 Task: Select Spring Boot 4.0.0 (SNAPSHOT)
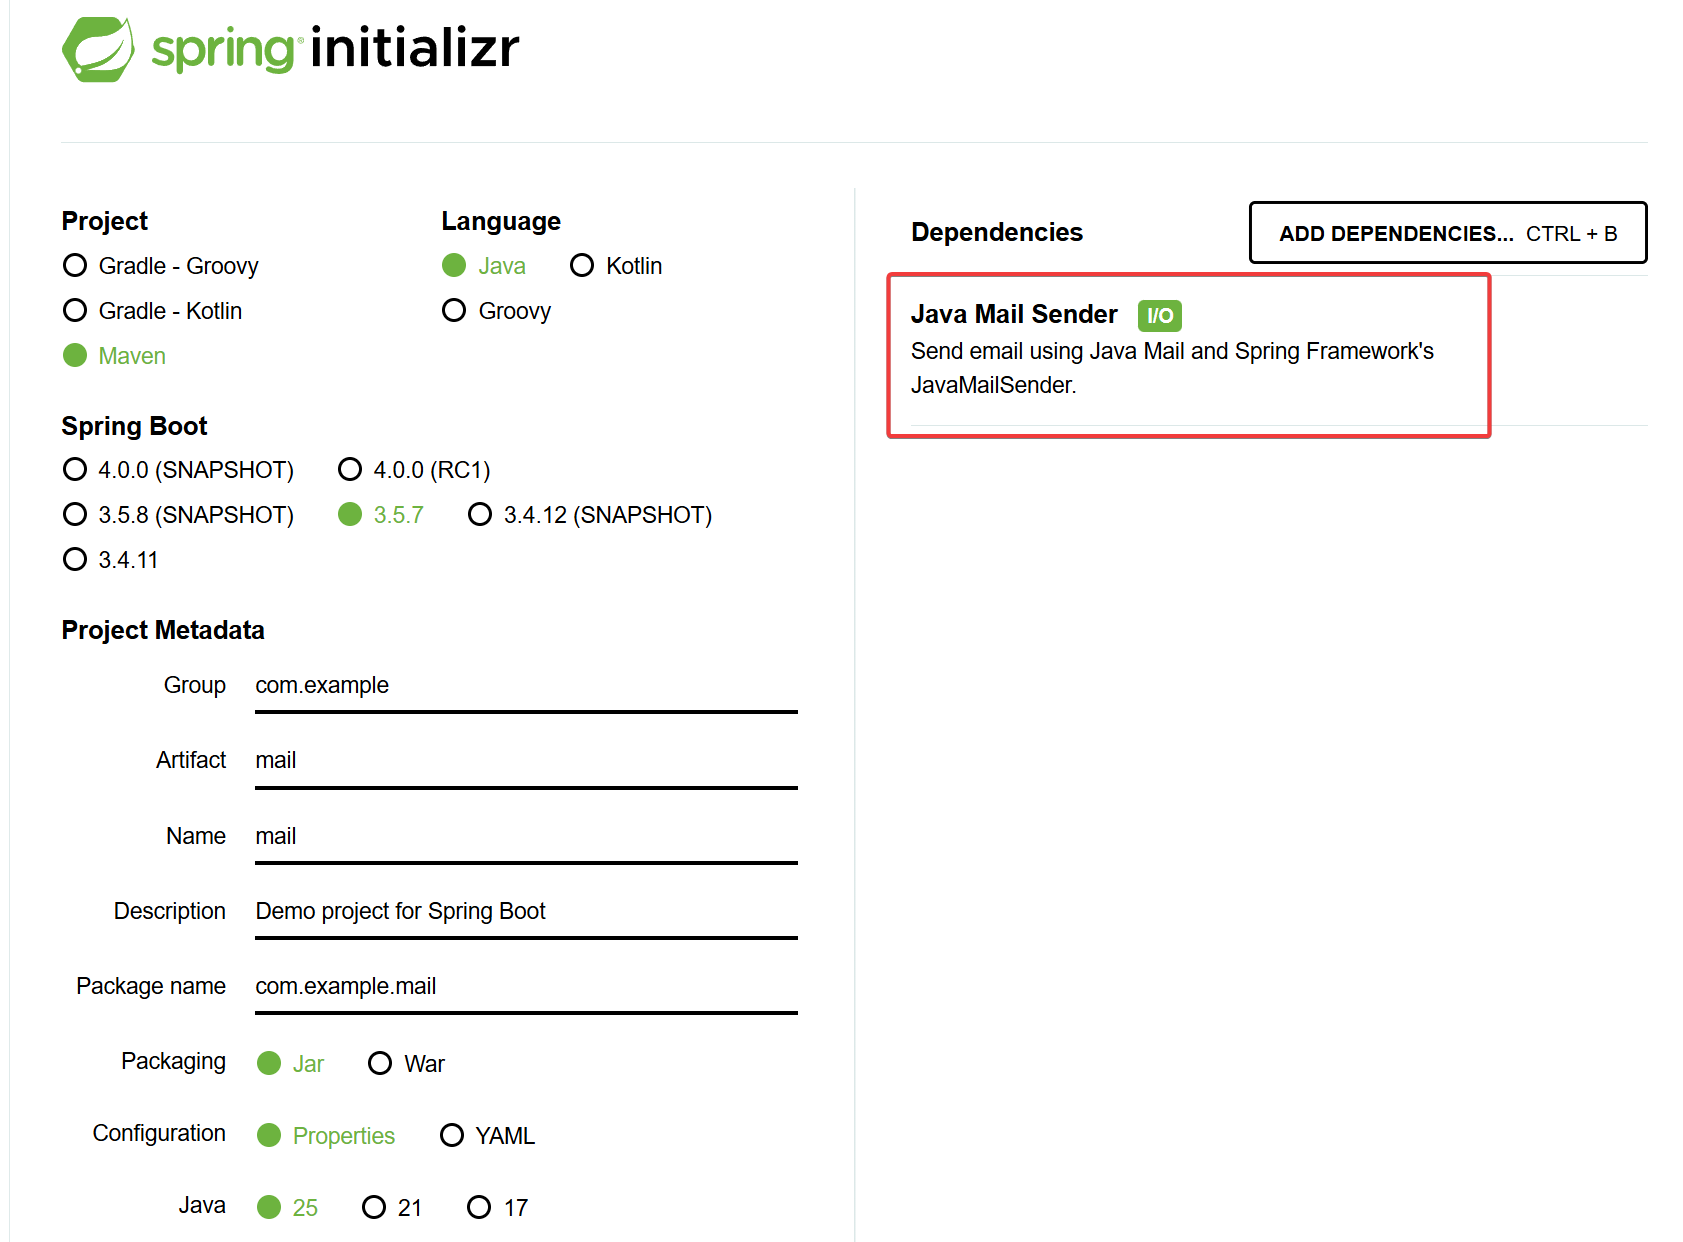[75, 470]
